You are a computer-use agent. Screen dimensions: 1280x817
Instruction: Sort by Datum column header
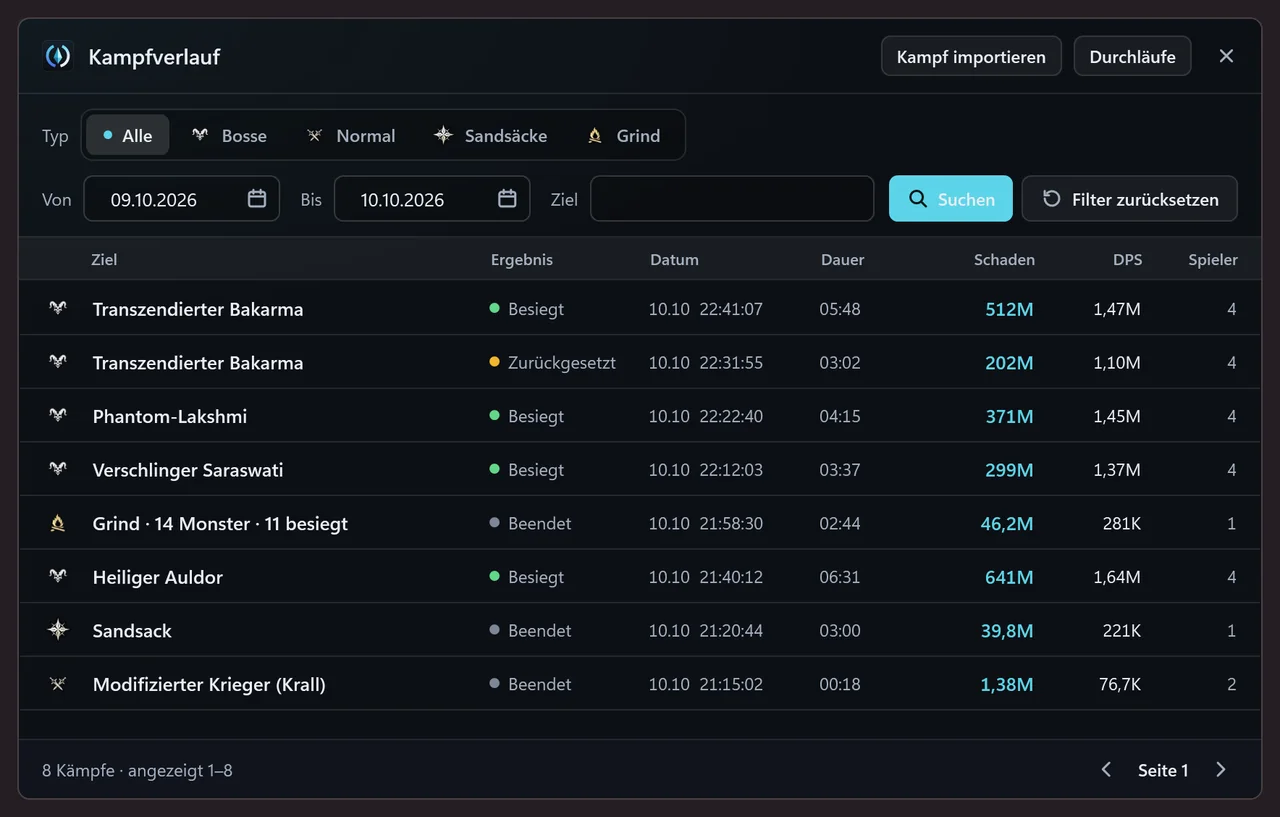[674, 259]
